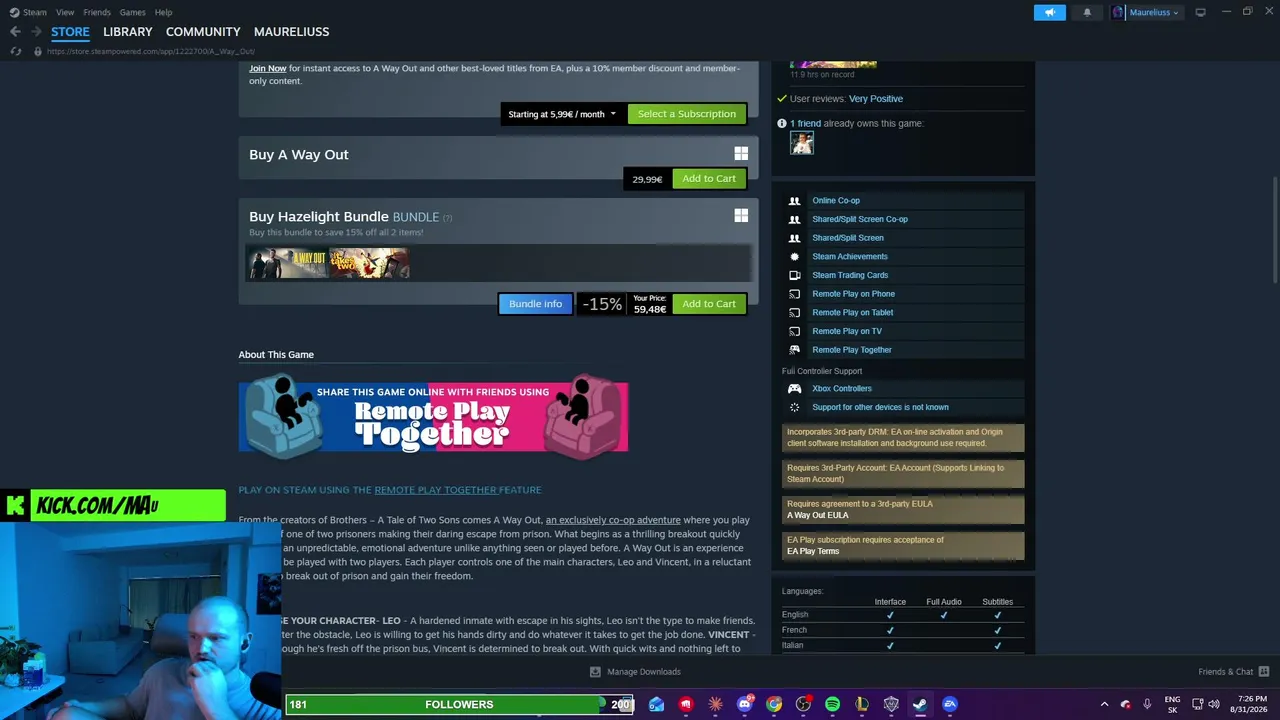The height and width of the screenshot is (720, 1280).
Task: Click the 1 friend link
Action: point(805,123)
